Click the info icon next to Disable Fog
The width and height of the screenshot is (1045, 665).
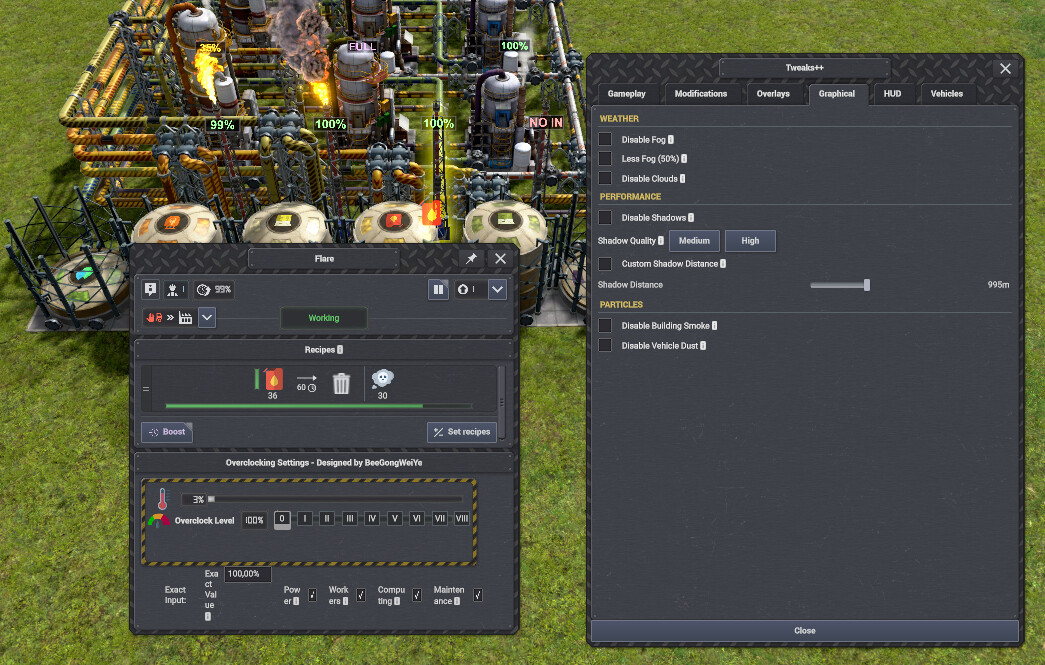[671, 140]
